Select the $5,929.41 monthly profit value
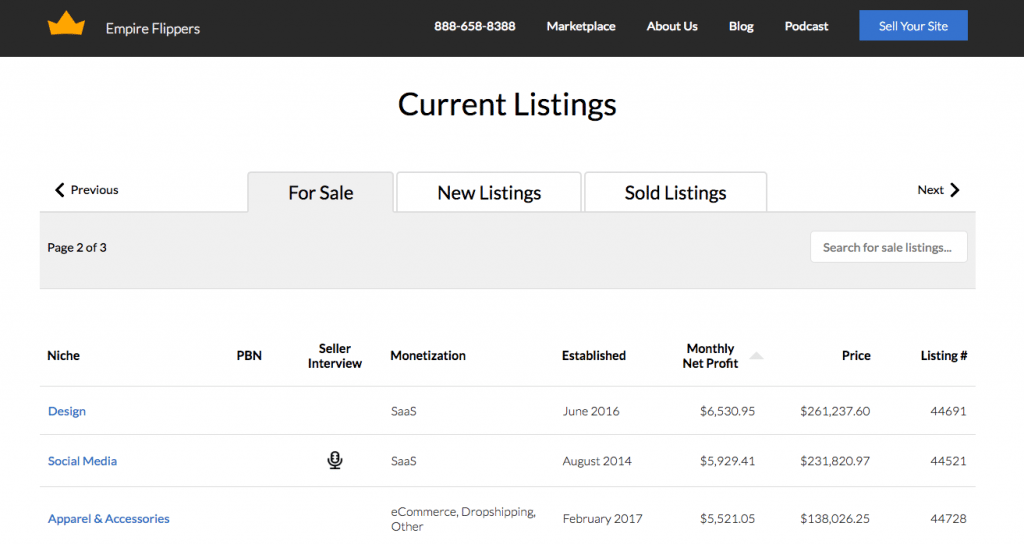1024x544 pixels. click(x=727, y=461)
